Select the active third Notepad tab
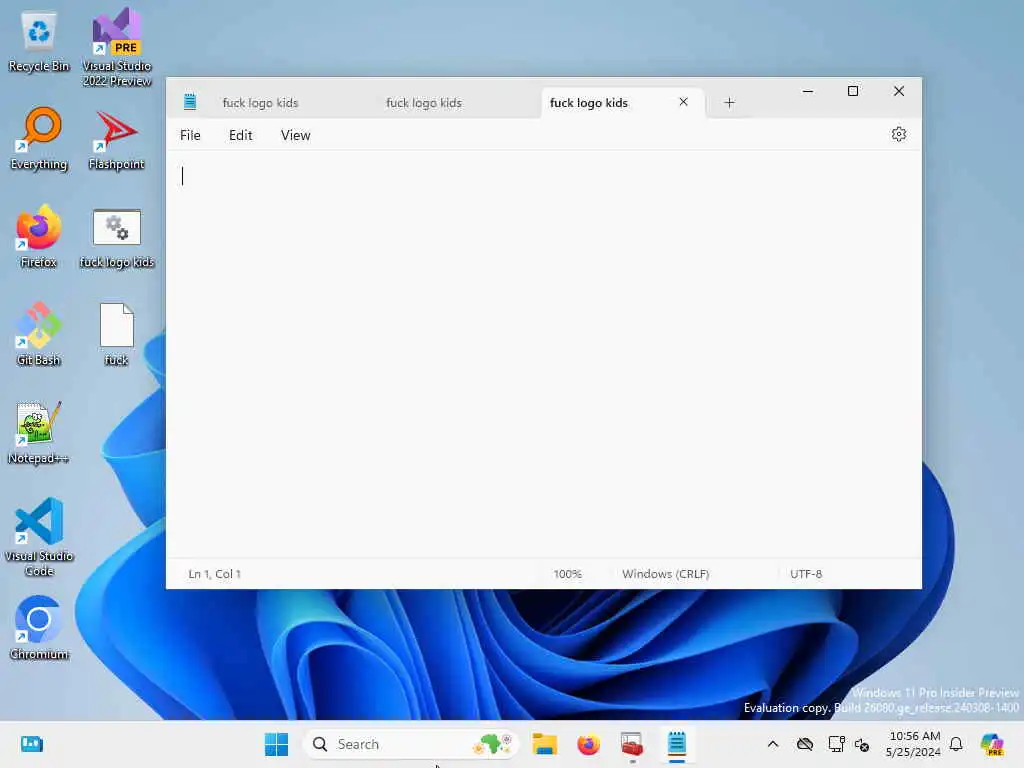 [x=588, y=103]
